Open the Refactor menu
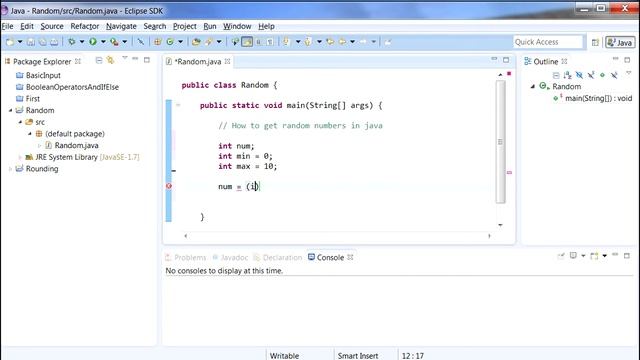Screen dimensions: 640x360 coord(84,26)
